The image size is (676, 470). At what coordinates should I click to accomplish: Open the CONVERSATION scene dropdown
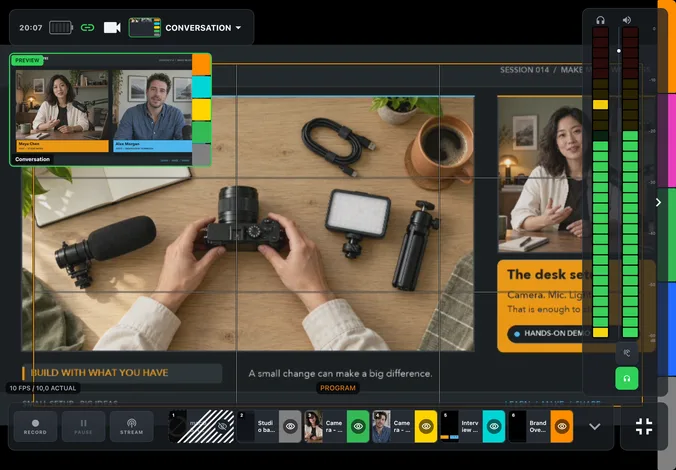[x=203, y=28]
